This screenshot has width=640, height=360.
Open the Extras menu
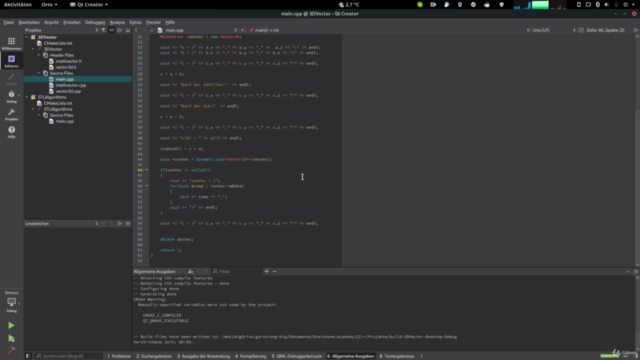[136, 22]
